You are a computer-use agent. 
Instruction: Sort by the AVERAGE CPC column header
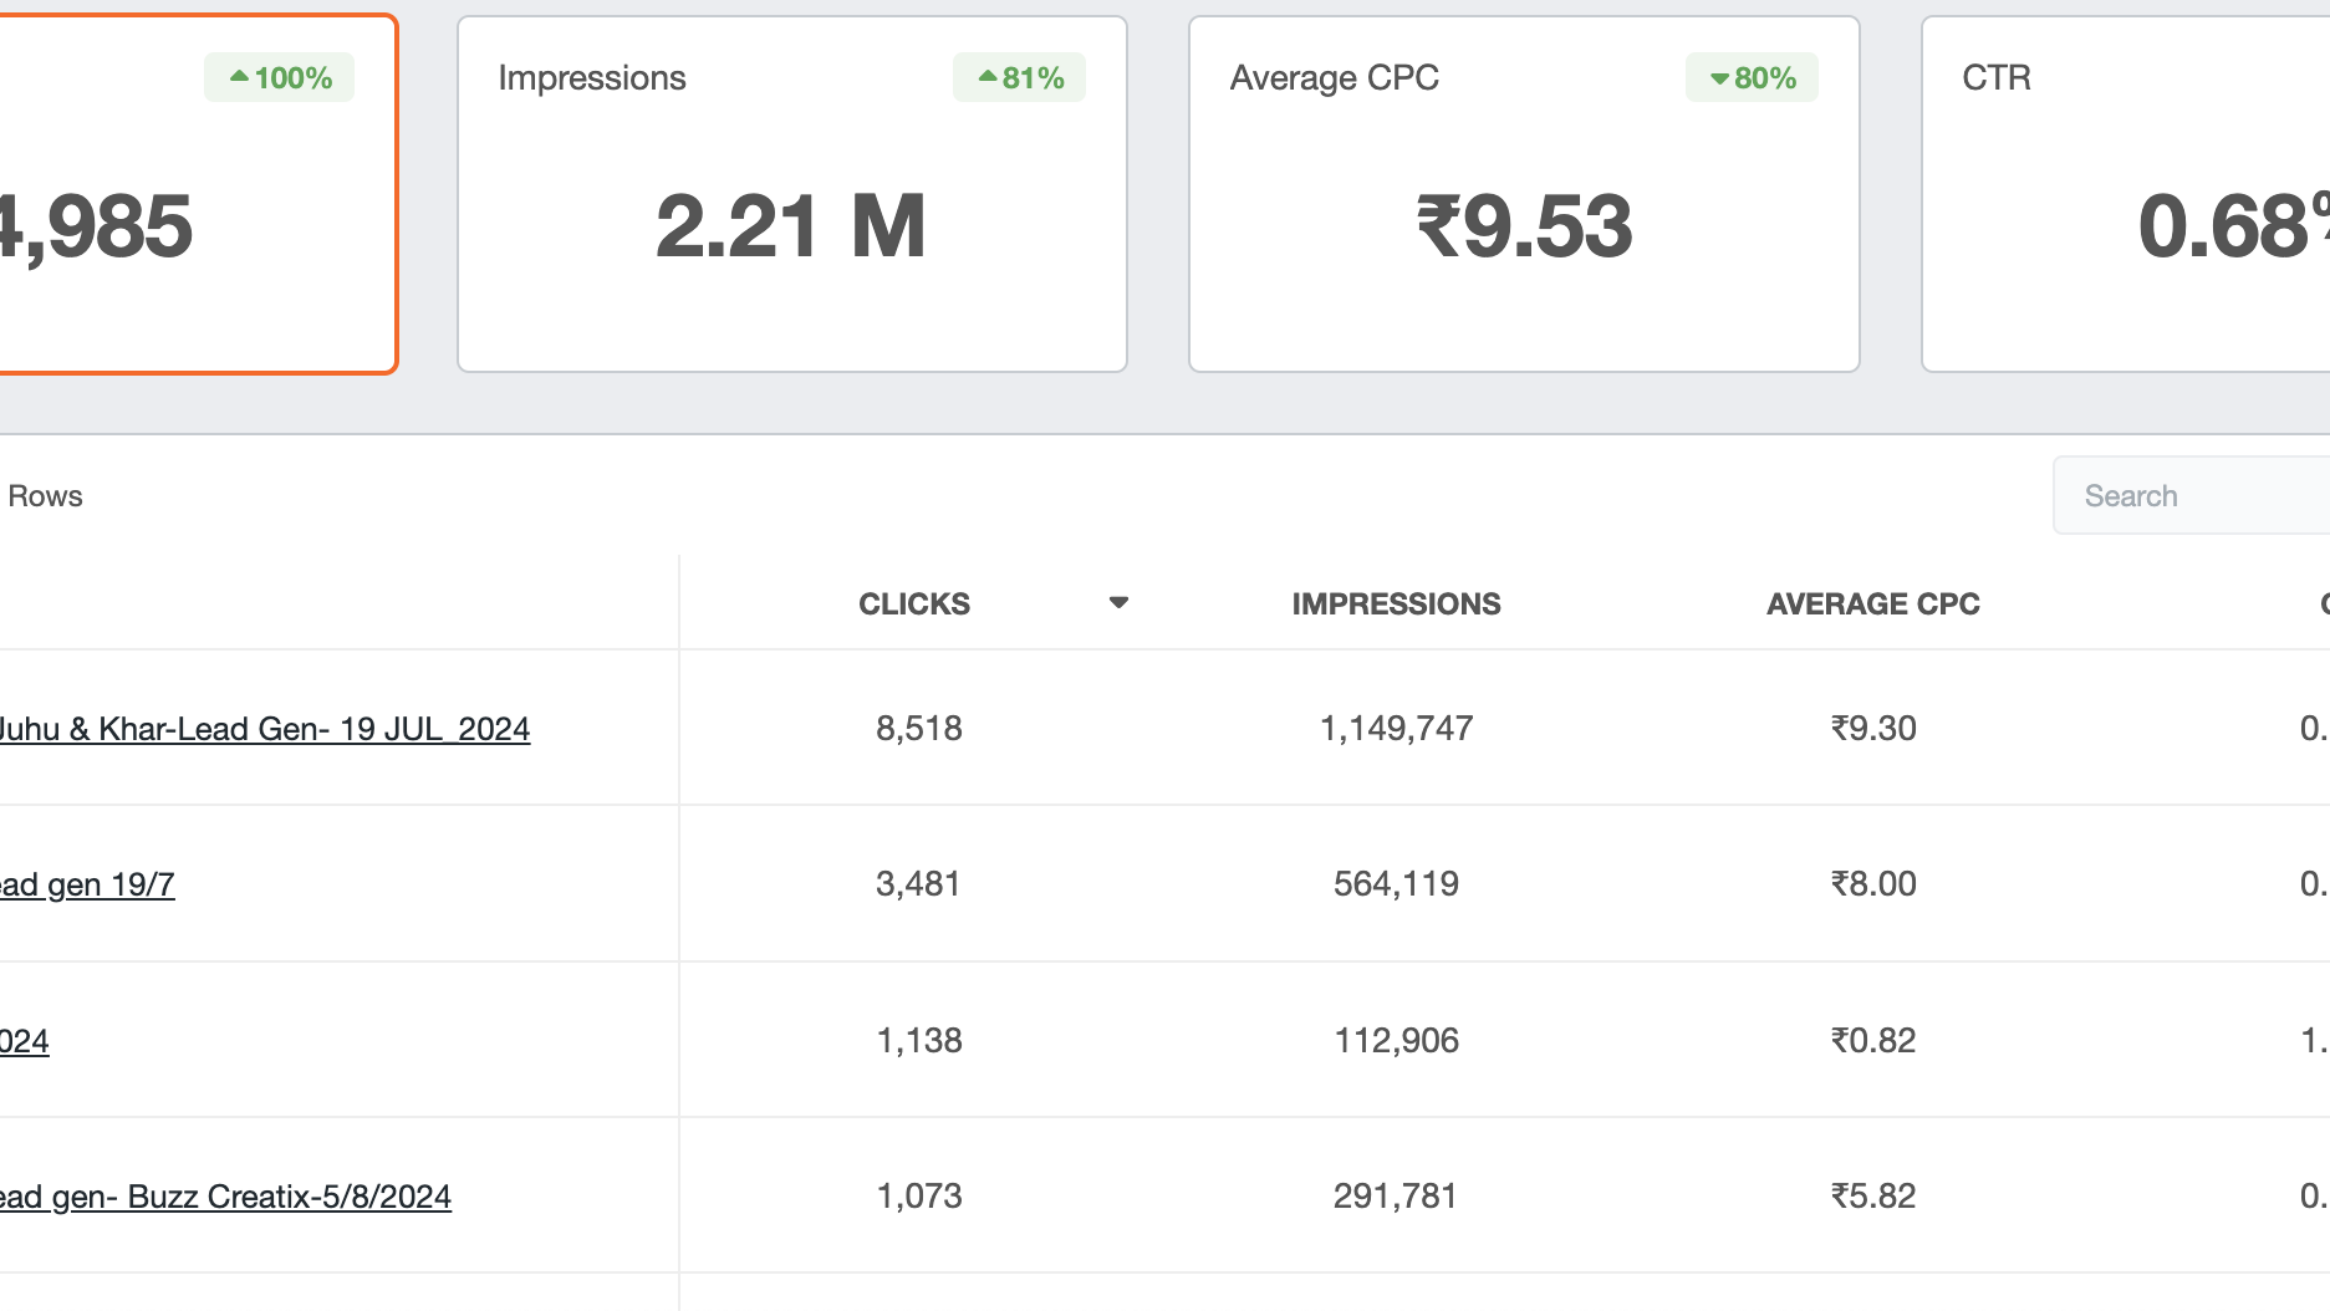click(x=1873, y=603)
